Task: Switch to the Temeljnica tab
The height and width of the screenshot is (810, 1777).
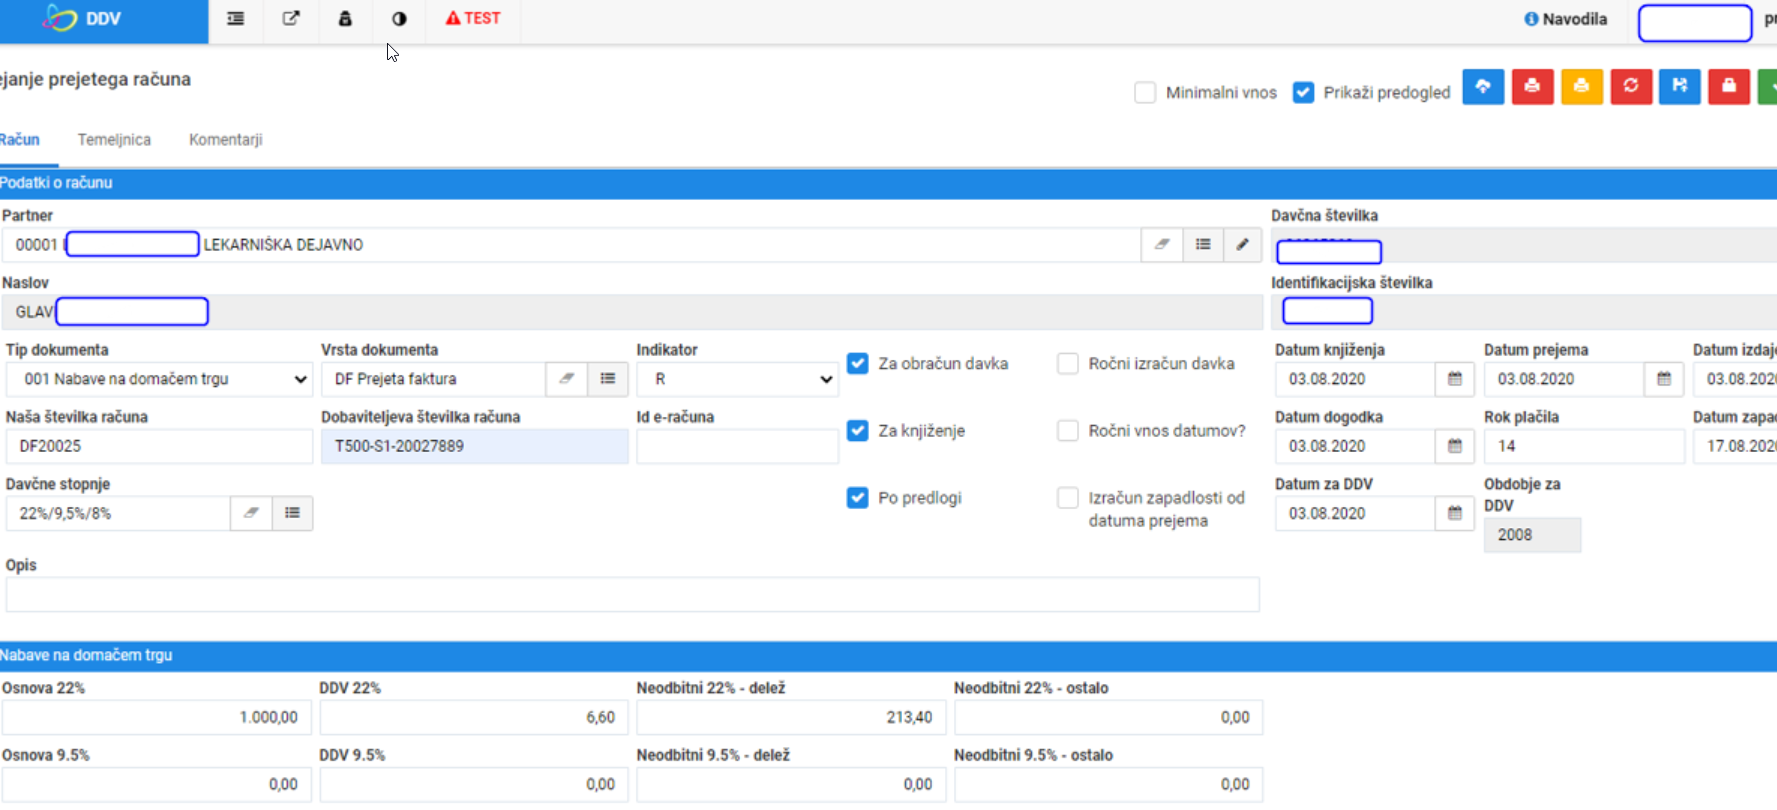Action: [114, 139]
